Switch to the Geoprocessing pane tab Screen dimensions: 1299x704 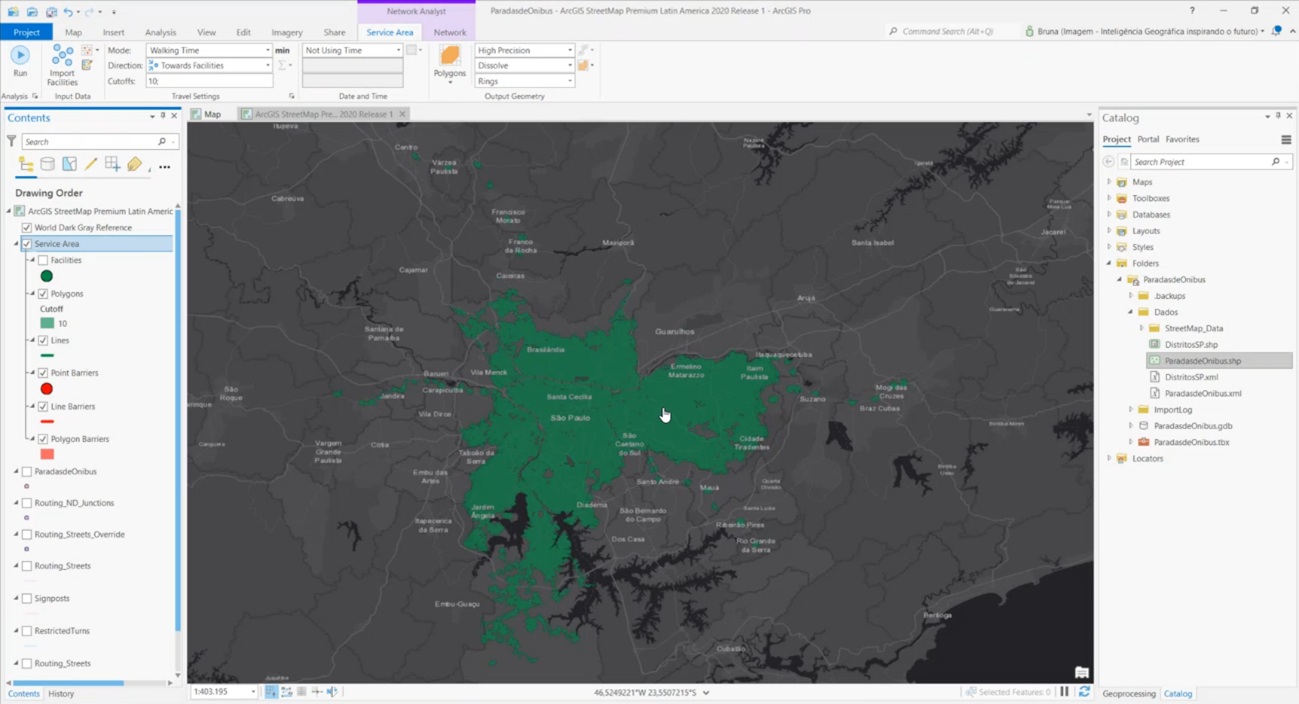(1128, 694)
